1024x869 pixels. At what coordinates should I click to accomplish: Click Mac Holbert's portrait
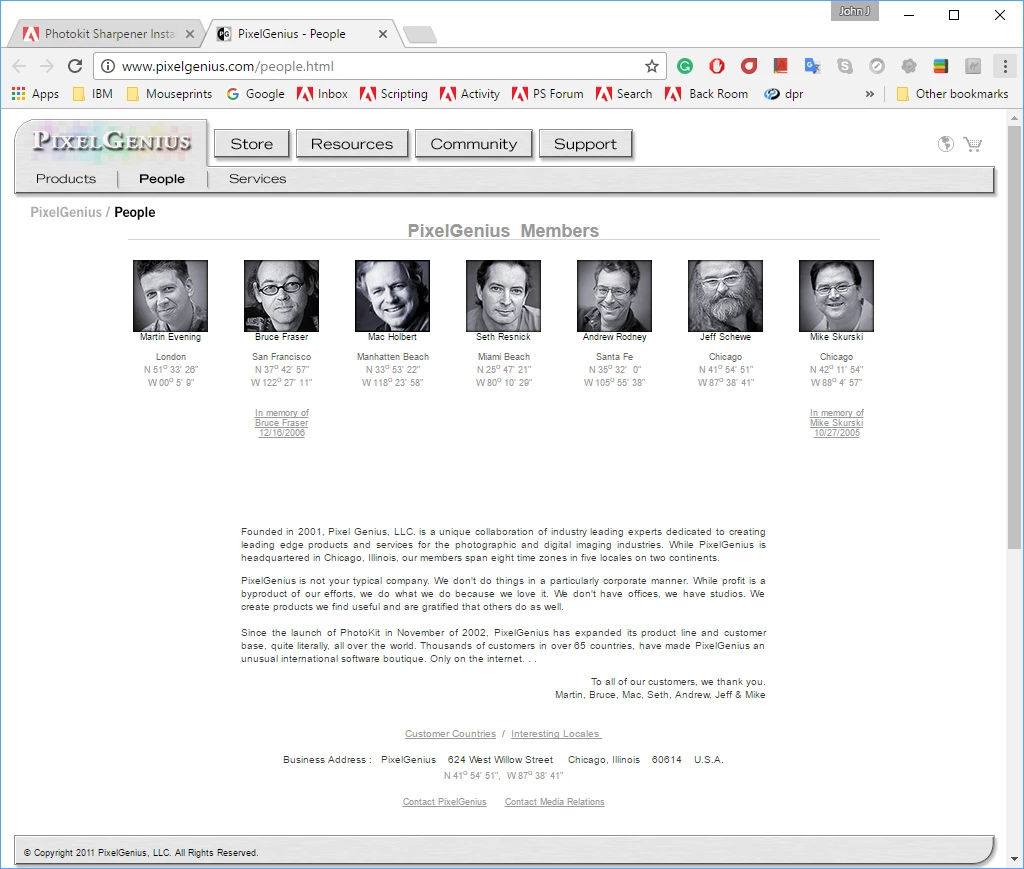click(x=392, y=296)
